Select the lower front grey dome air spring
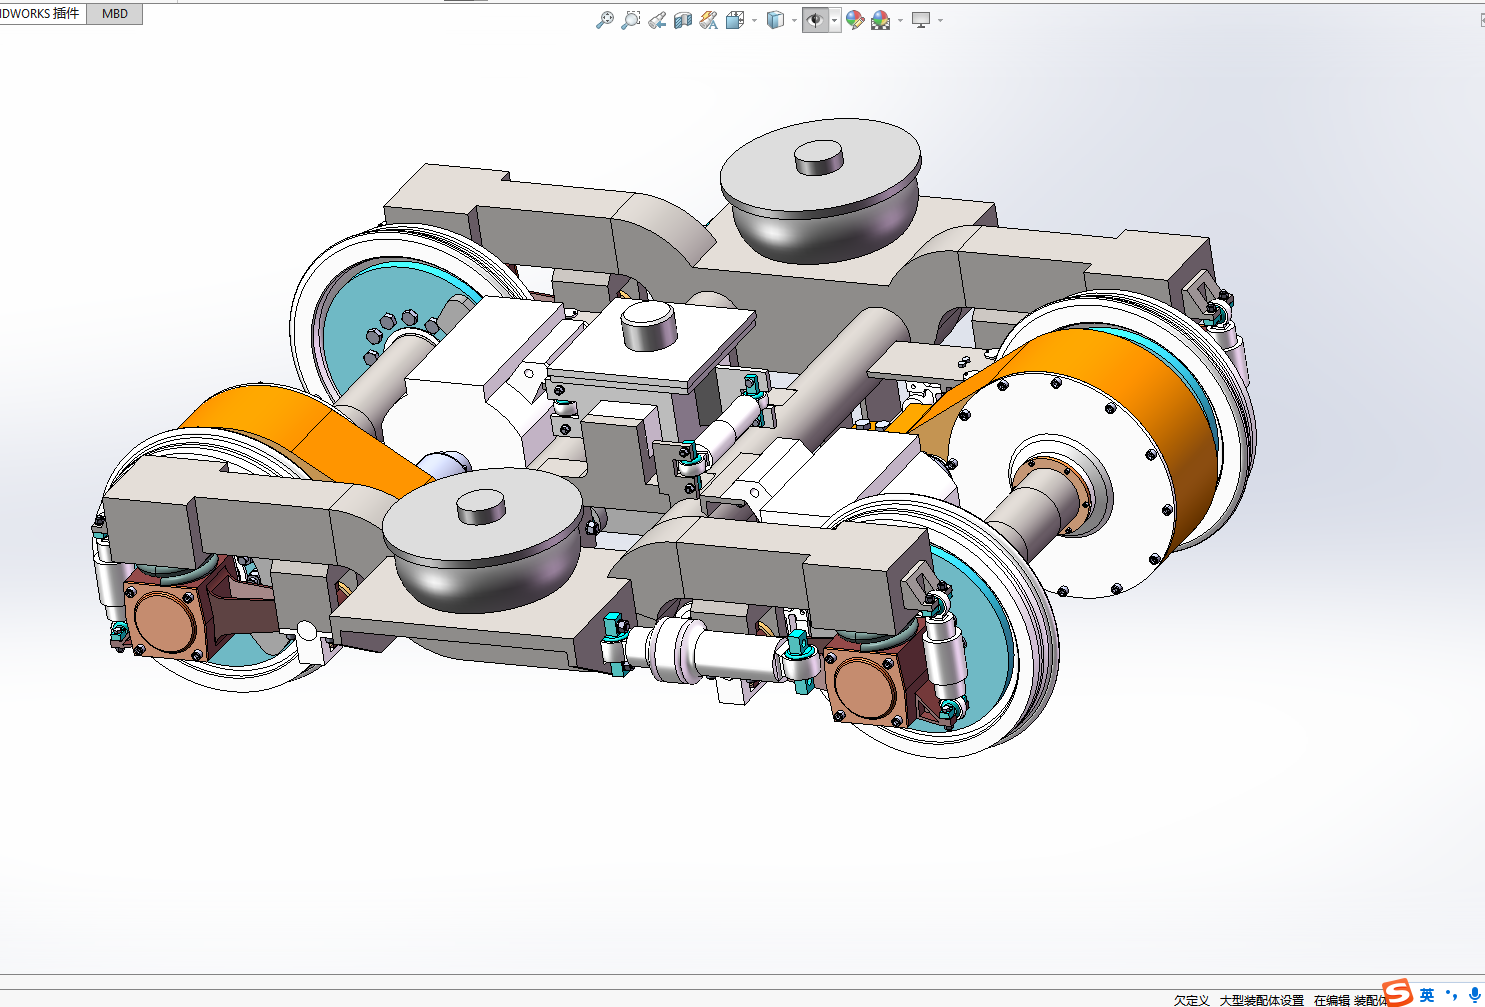This screenshot has height=1007, width=1485. click(x=482, y=540)
